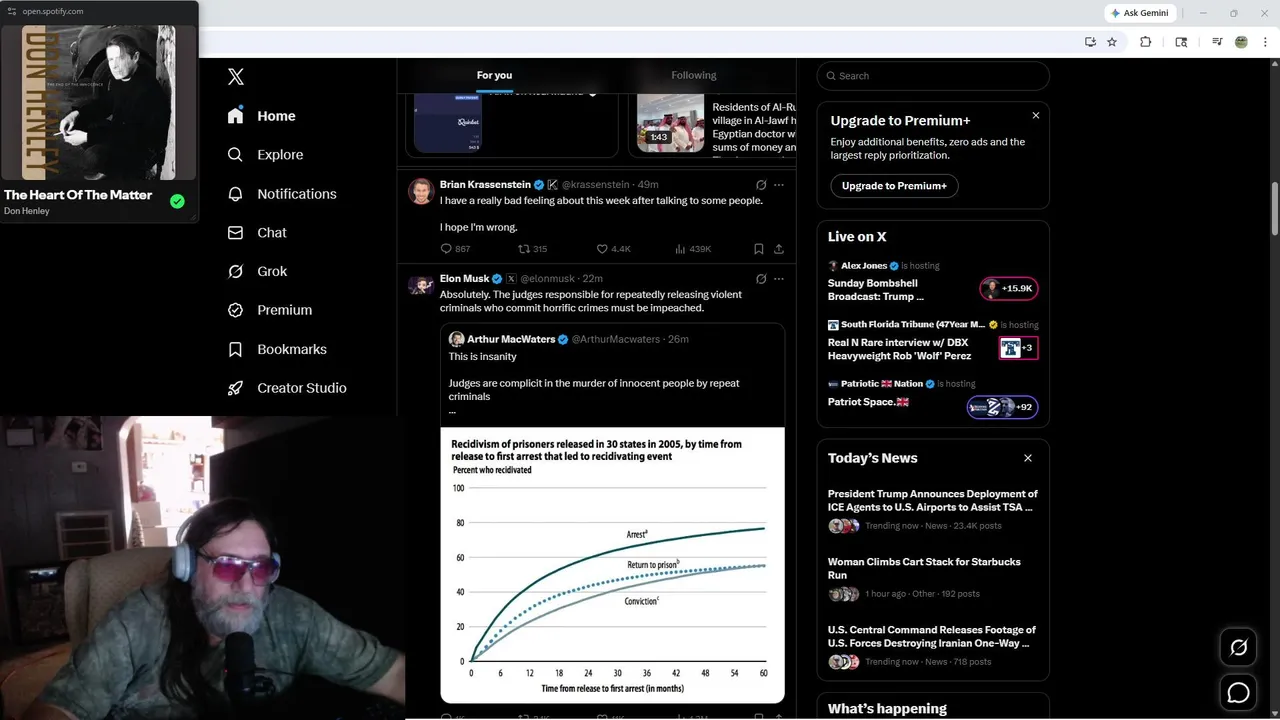The height and width of the screenshot is (720, 1280).
Task: Open the Chrome profile avatar
Action: click(1241, 42)
